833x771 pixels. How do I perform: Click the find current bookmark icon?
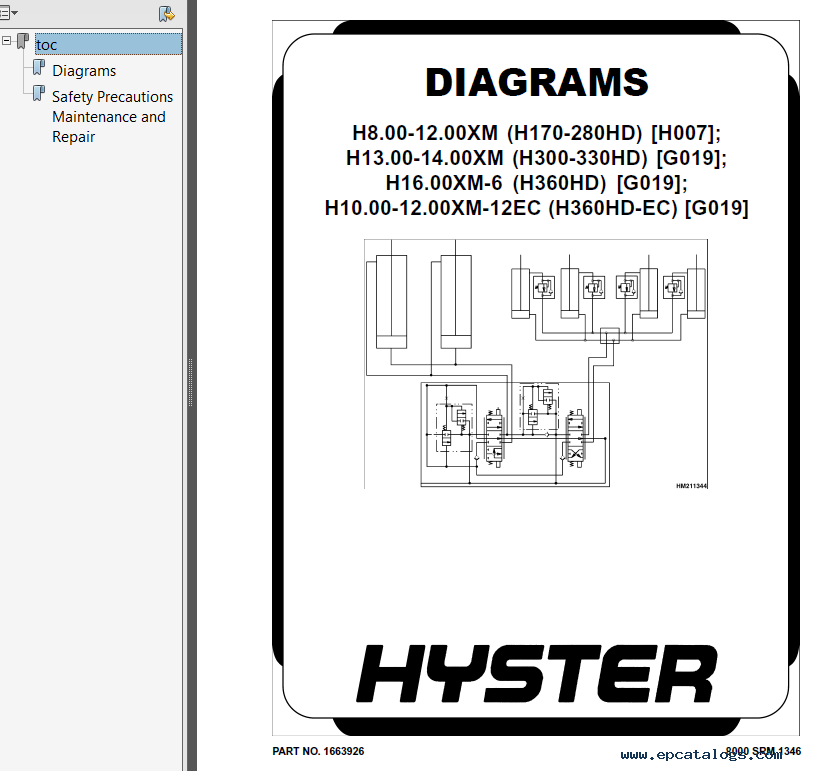[166, 14]
